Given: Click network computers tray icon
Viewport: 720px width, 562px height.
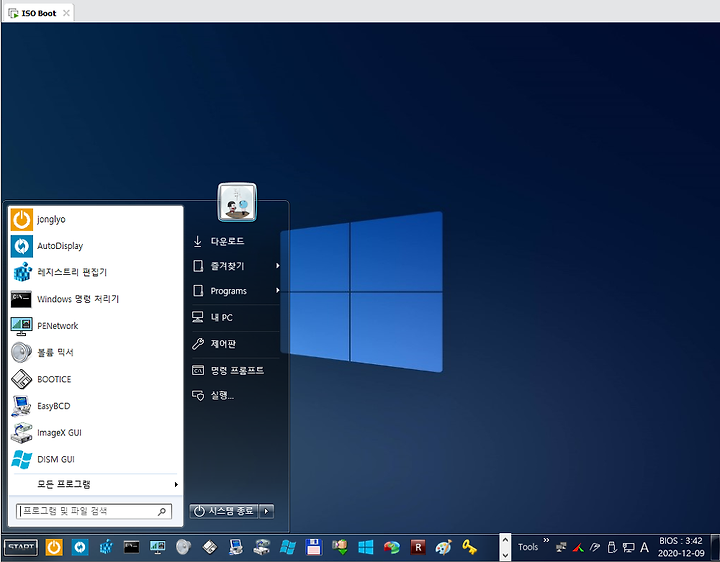Looking at the screenshot, I should (x=561, y=547).
